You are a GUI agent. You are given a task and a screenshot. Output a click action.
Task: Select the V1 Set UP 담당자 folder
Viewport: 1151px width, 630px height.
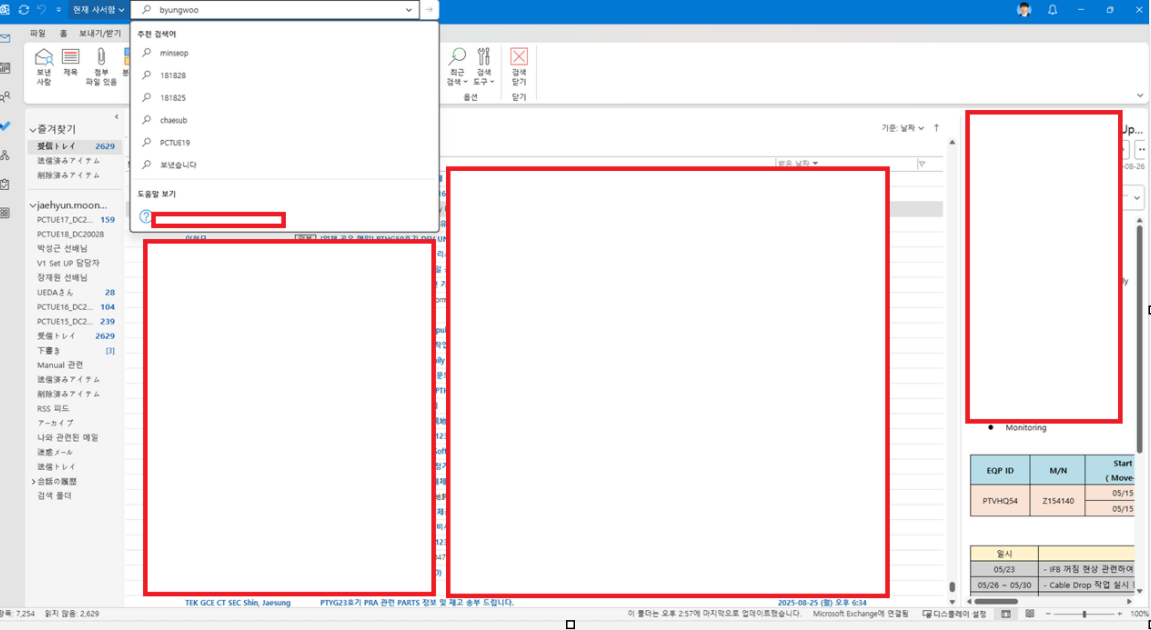(73, 263)
